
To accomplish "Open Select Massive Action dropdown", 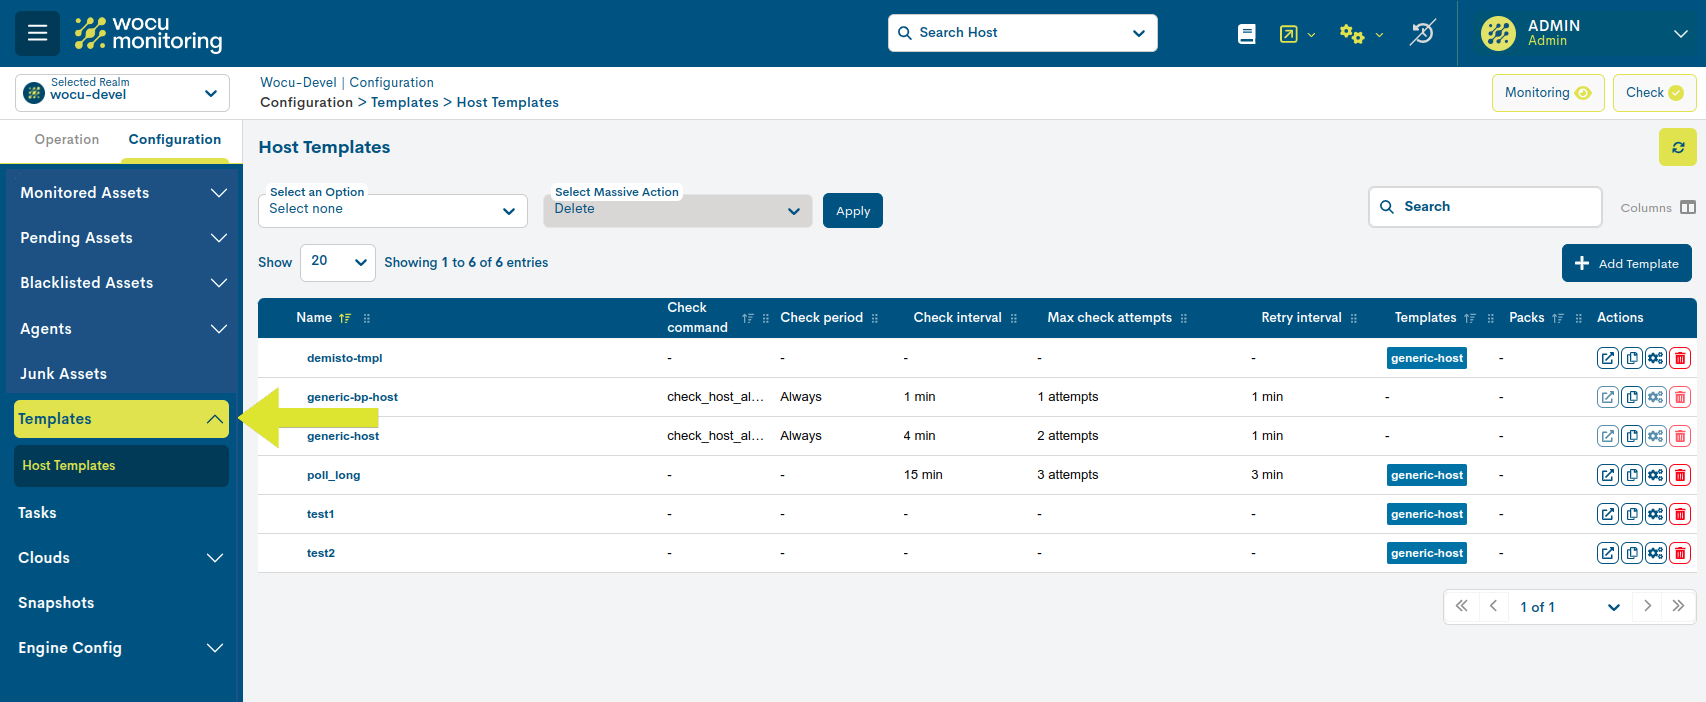I will (677, 210).
